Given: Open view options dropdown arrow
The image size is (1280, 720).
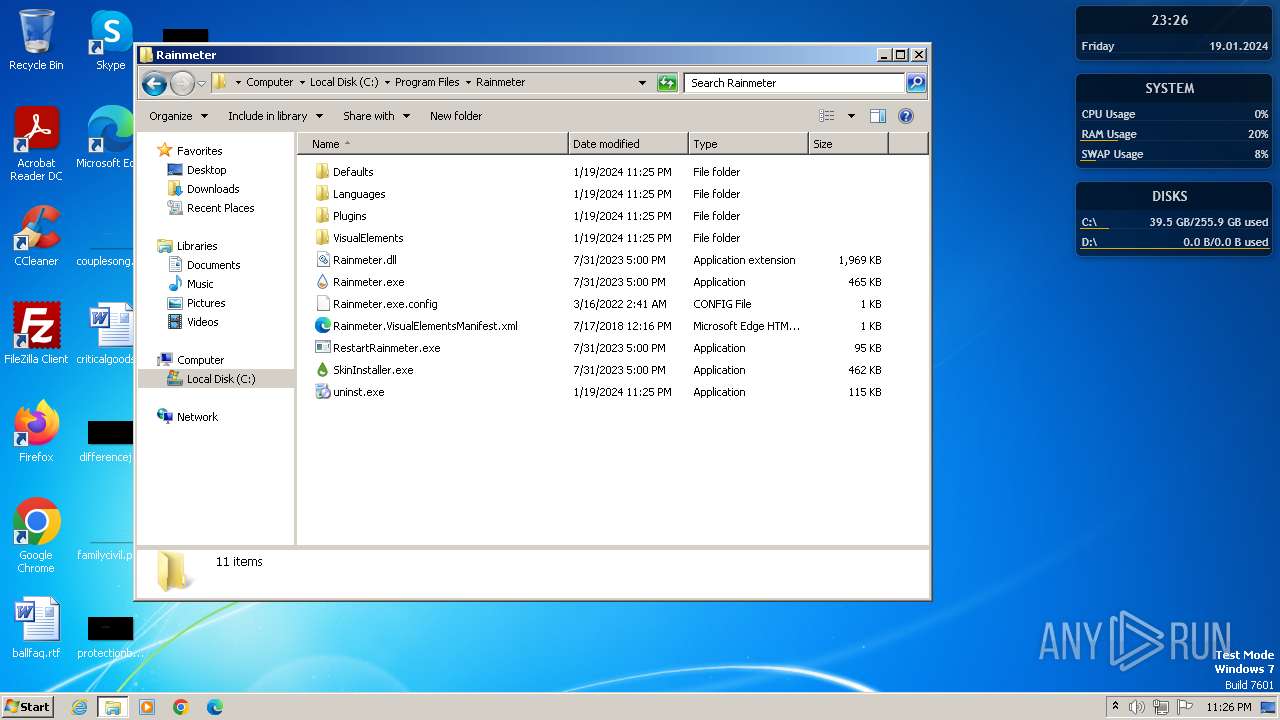Looking at the screenshot, I should tap(851, 116).
